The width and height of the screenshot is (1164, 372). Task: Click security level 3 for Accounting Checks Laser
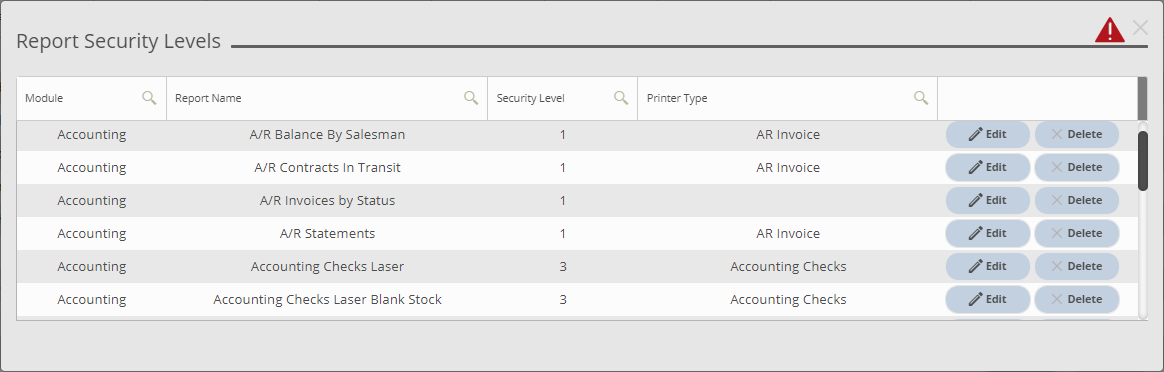(x=563, y=266)
